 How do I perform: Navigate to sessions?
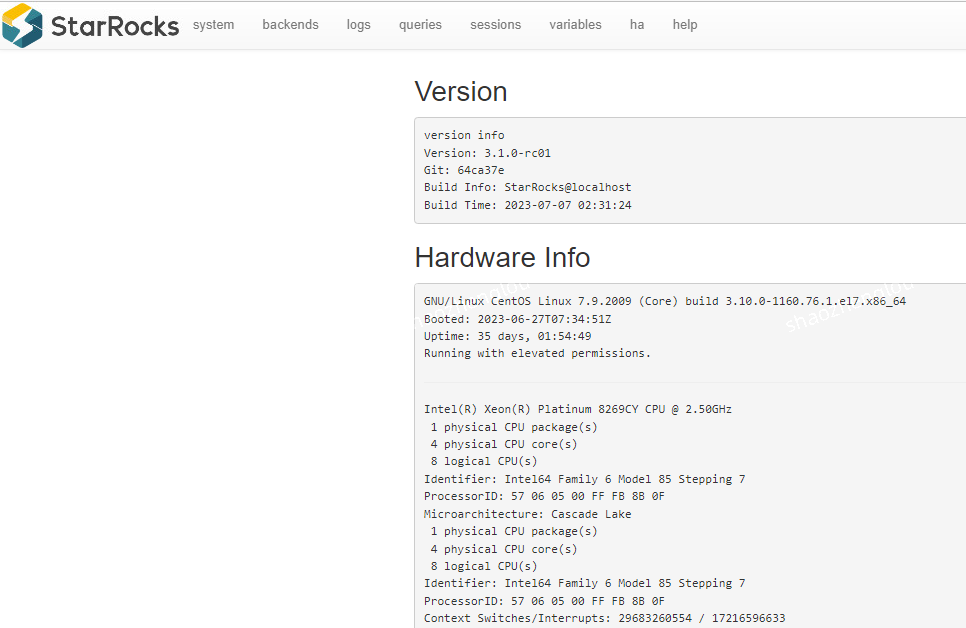tap(495, 25)
